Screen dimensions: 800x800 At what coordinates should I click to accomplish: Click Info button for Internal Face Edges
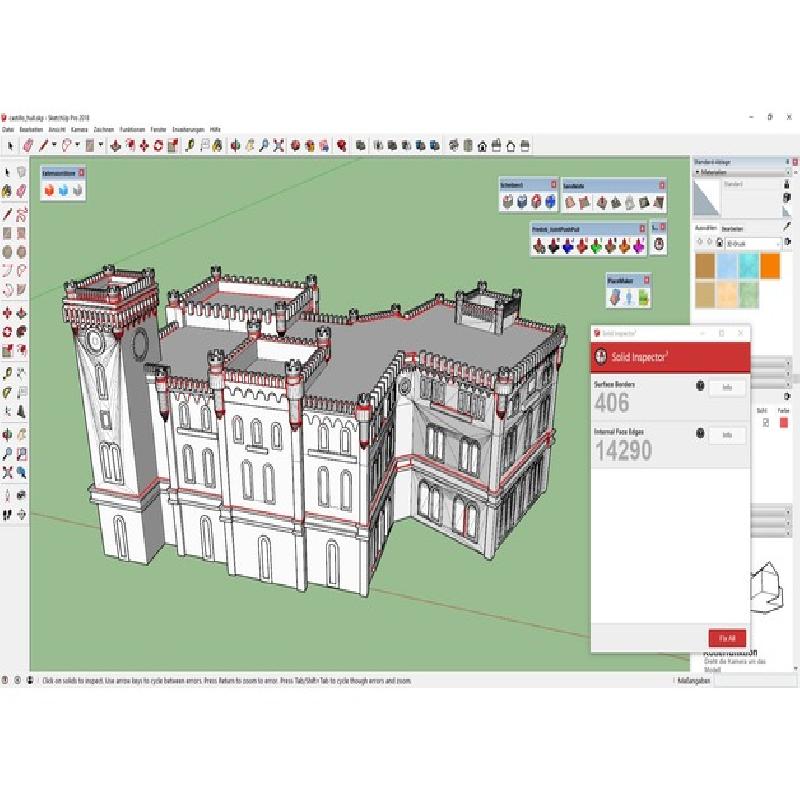coord(727,435)
